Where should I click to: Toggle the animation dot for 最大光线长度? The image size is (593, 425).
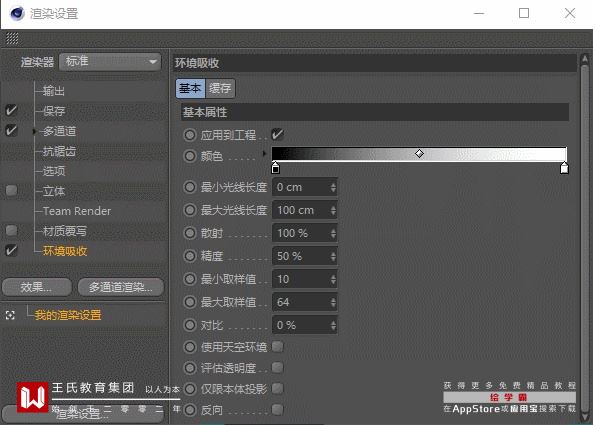[x=190, y=210]
